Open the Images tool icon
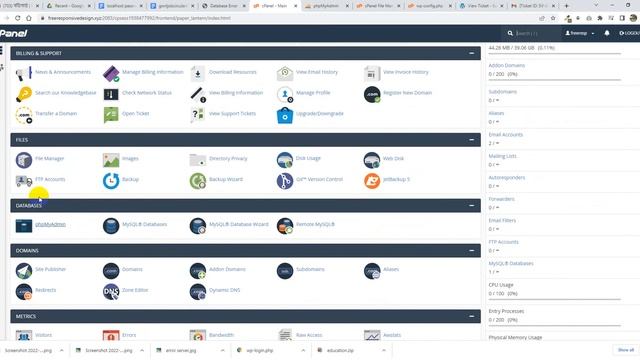 point(111,160)
